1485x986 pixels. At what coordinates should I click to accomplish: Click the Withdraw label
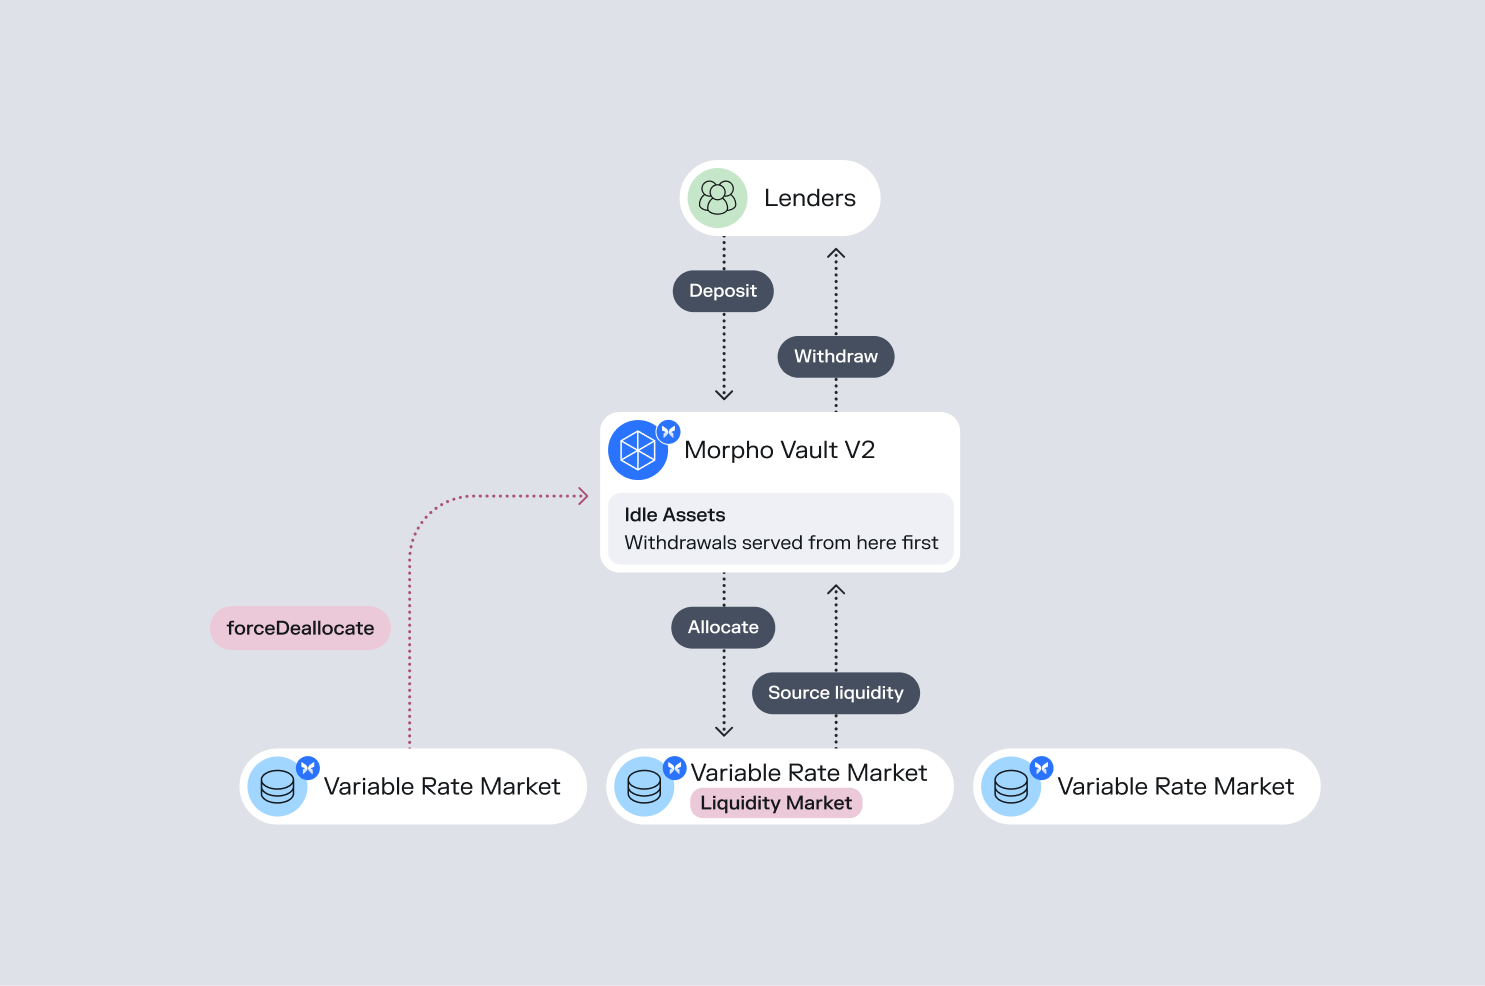(836, 357)
